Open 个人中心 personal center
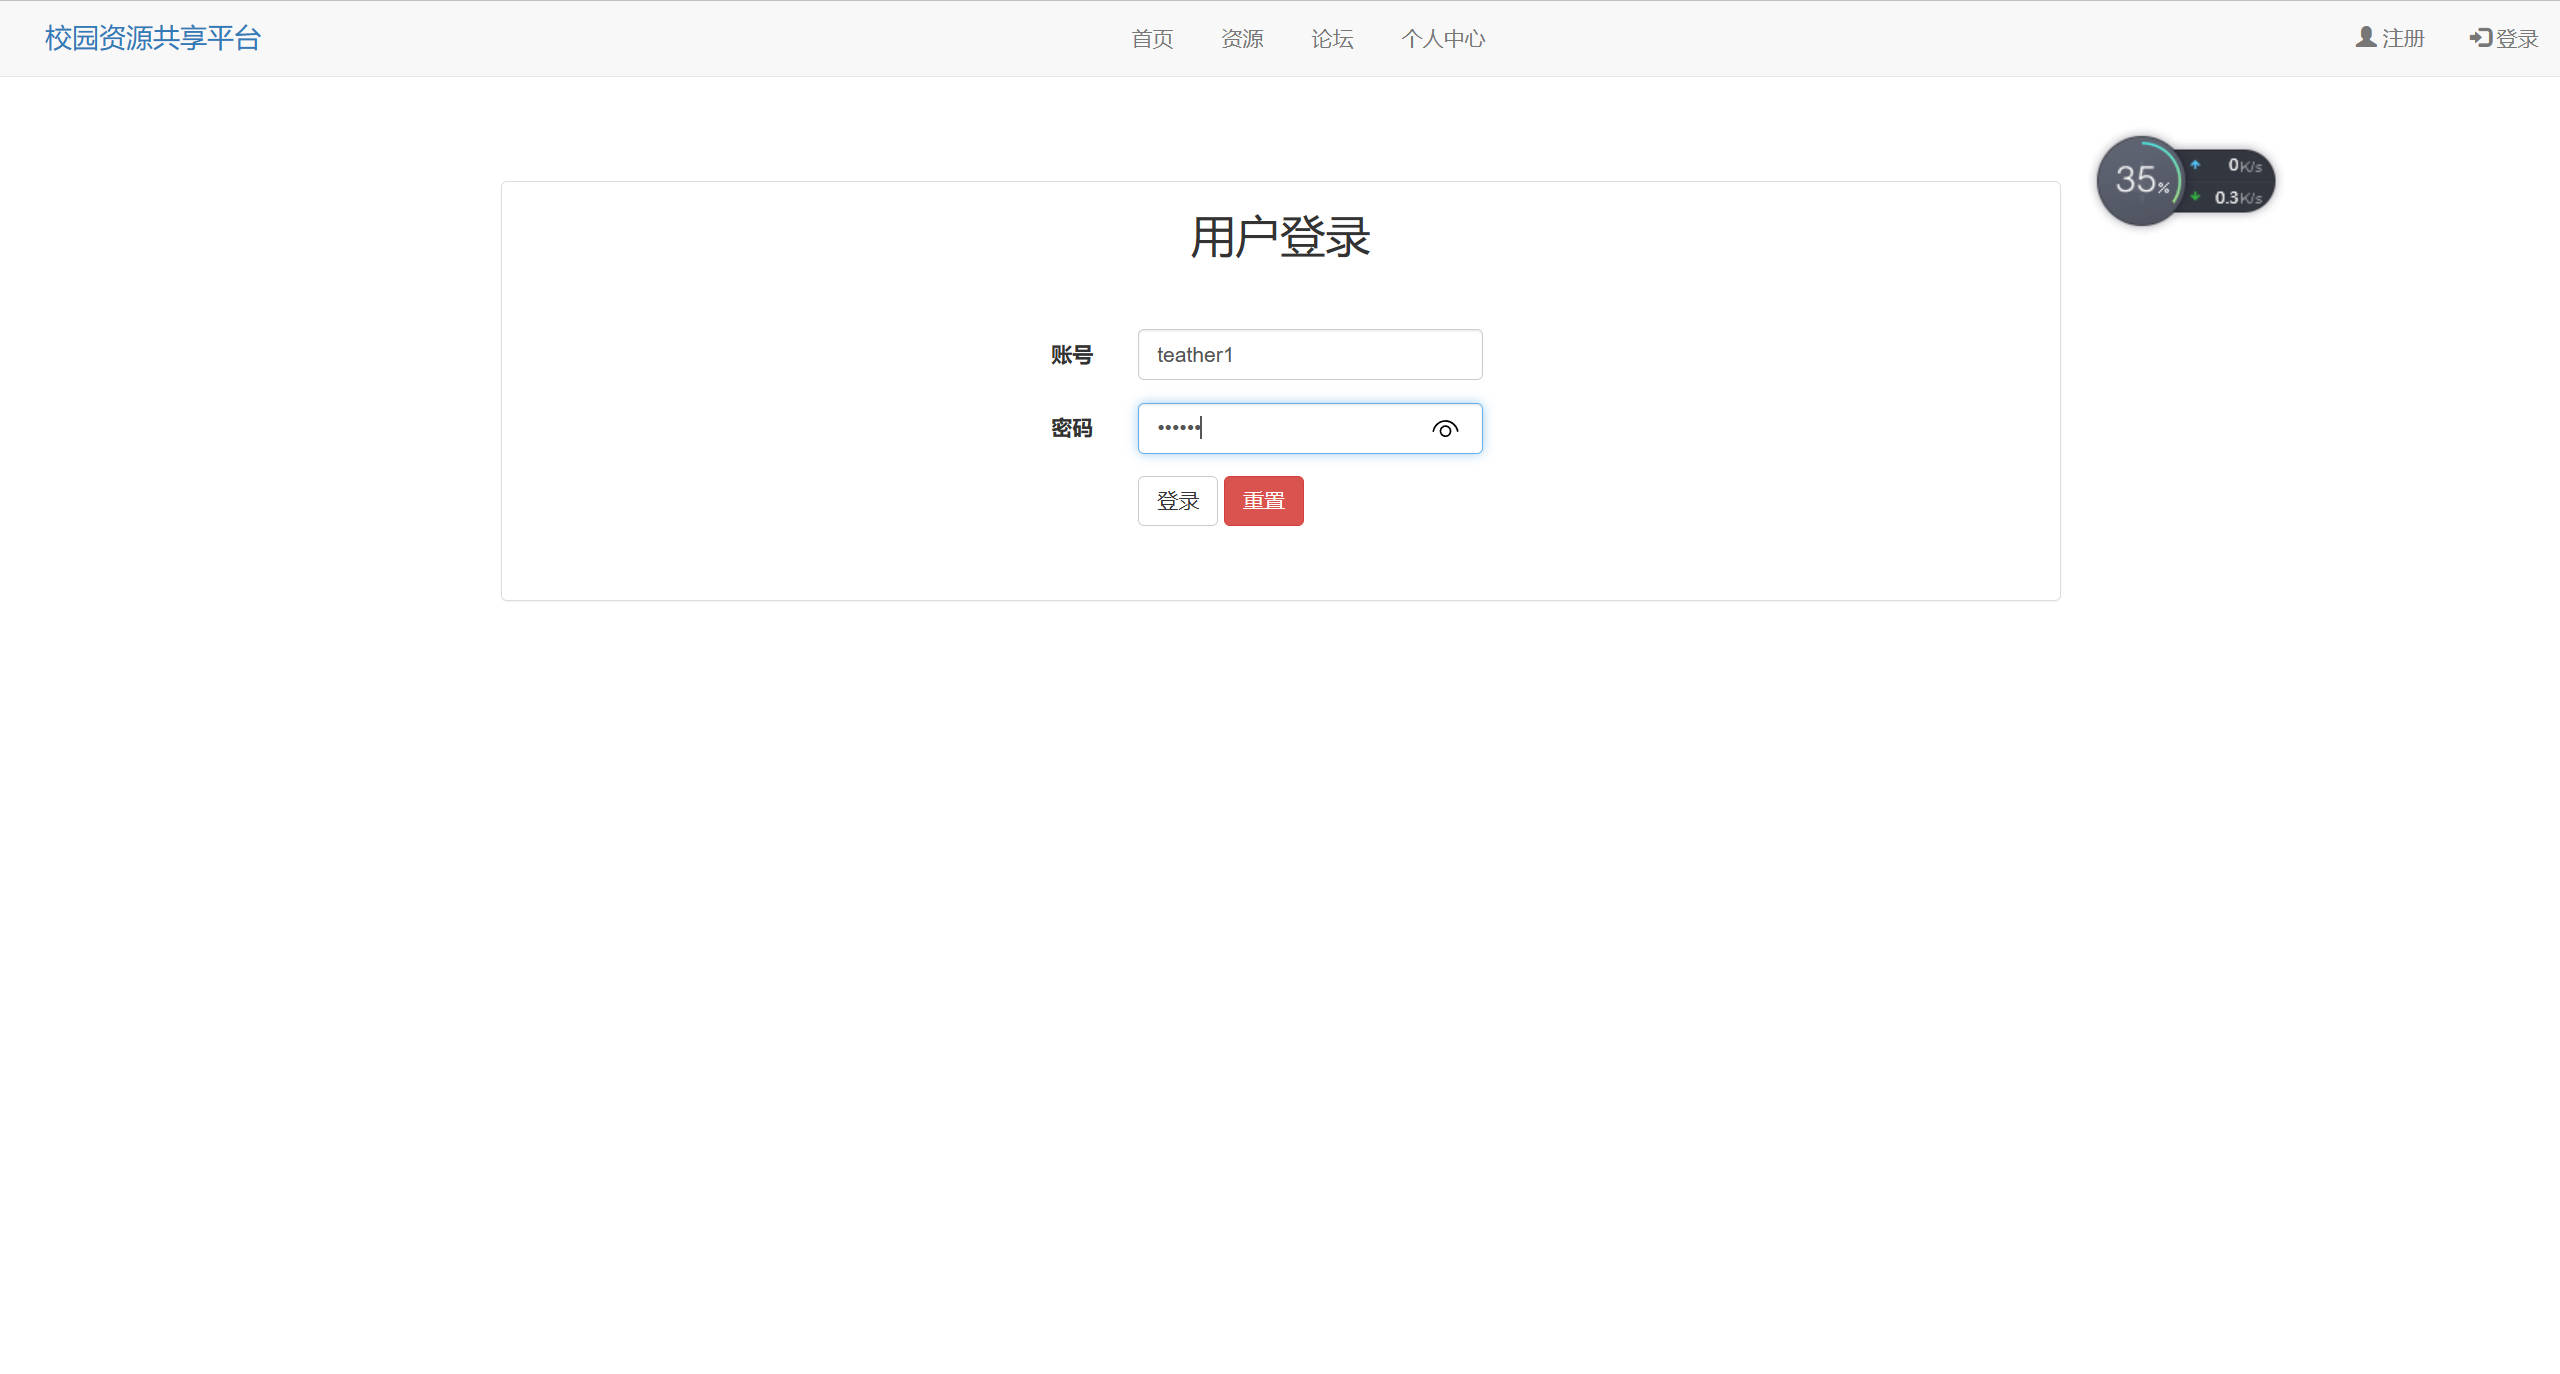2560x1374 pixels. pos(1443,38)
